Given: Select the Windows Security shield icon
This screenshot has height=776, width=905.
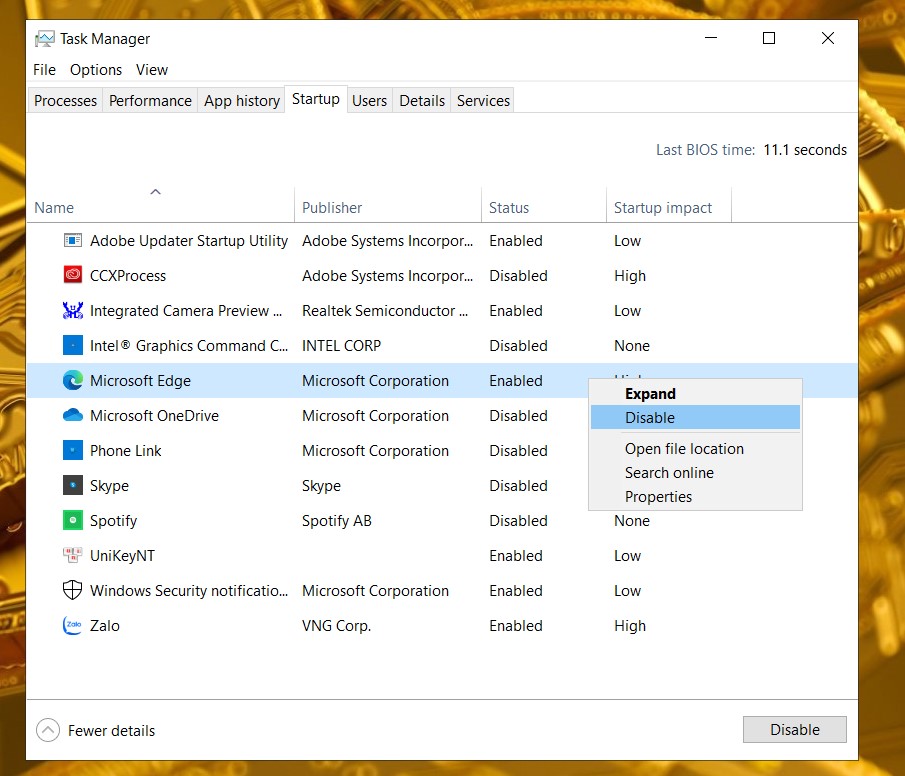Looking at the screenshot, I should [73, 590].
